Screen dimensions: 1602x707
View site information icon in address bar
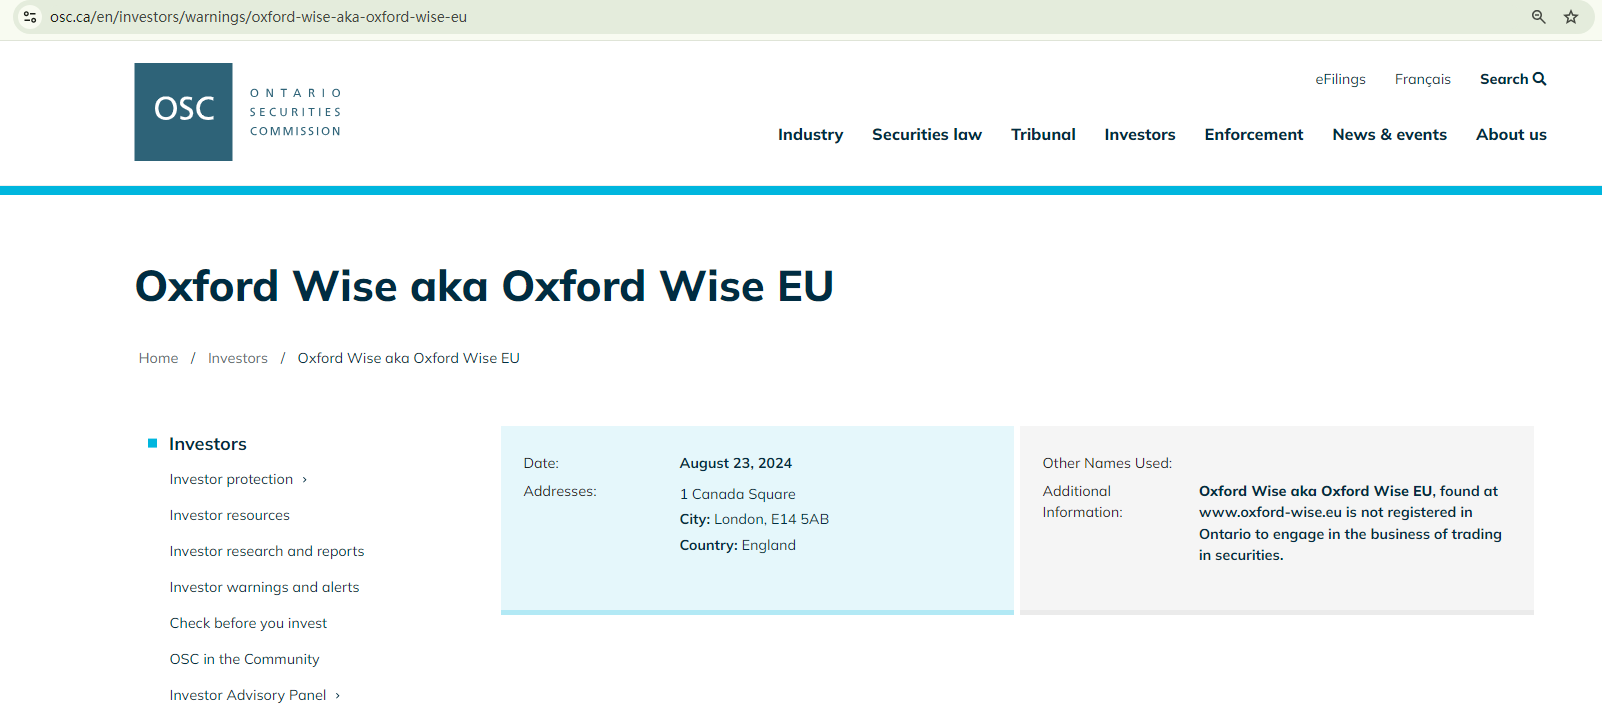click(30, 17)
